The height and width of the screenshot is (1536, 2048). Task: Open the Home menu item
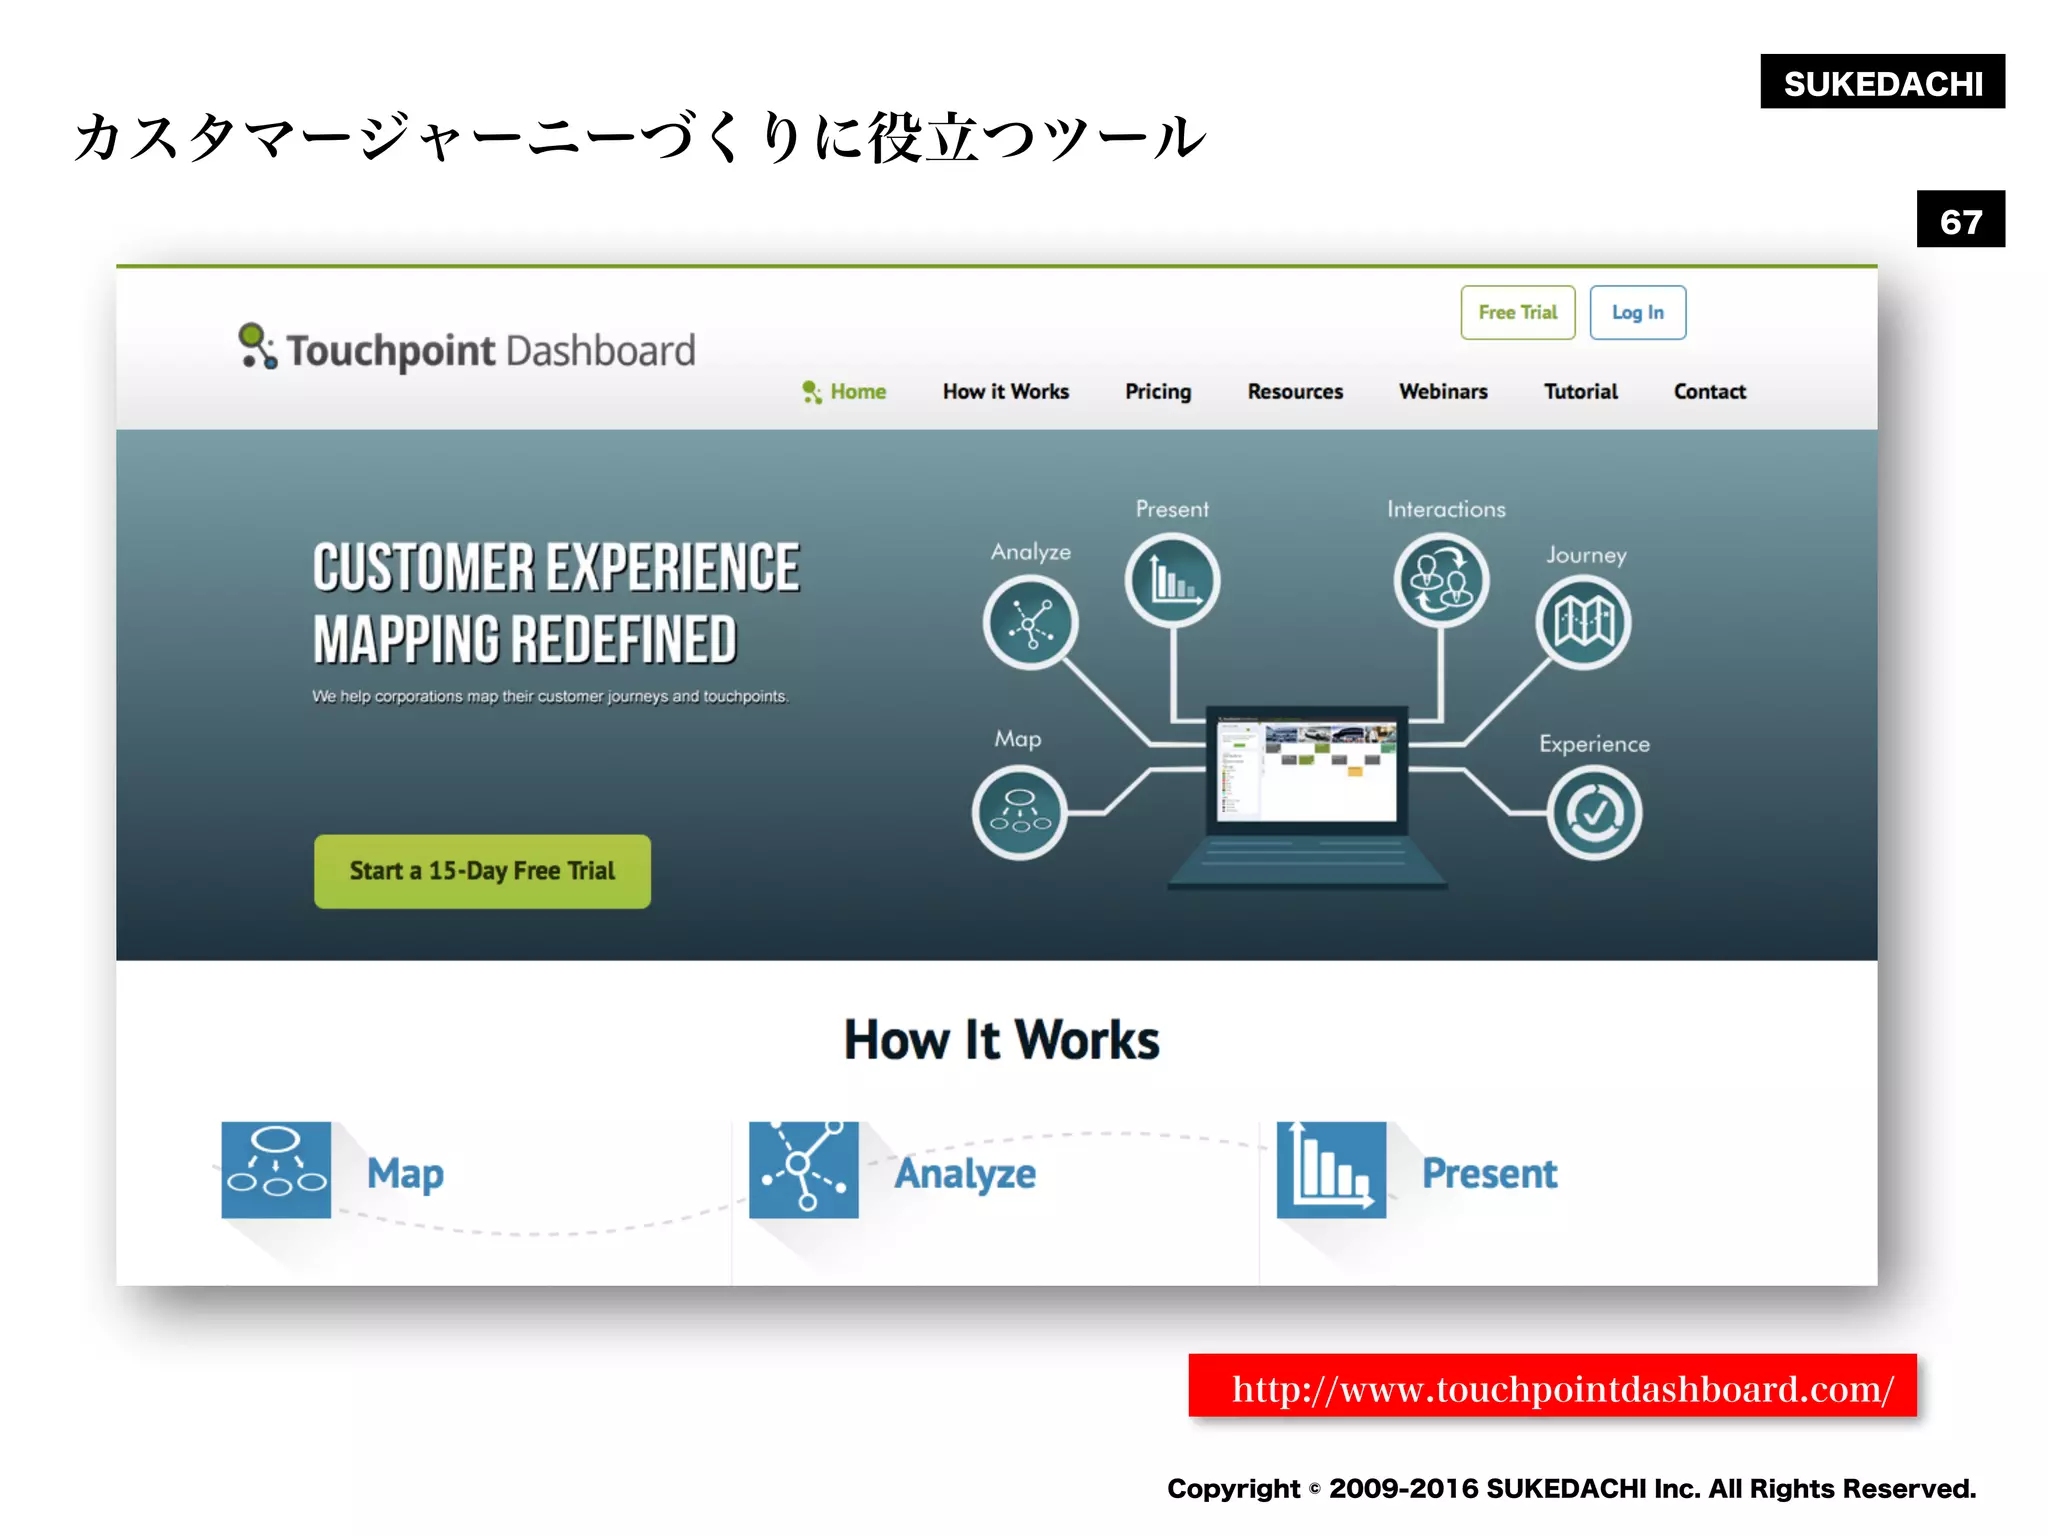click(858, 391)
